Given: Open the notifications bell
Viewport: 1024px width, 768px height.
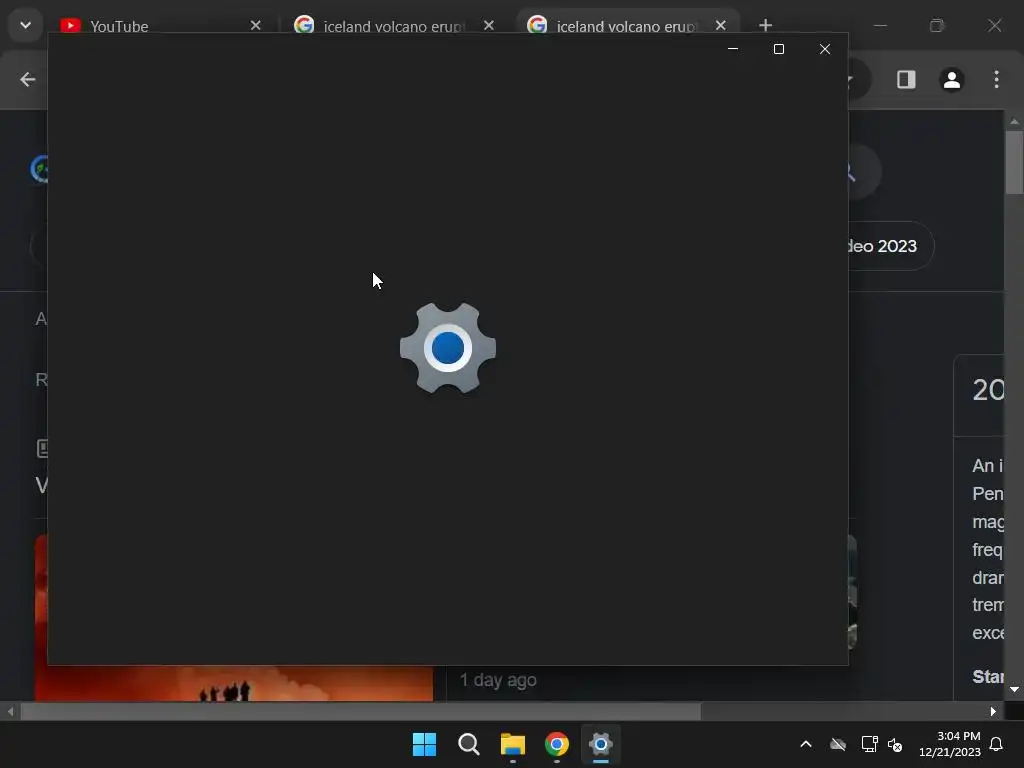Looking at the screenshot, I should [997, 744].
